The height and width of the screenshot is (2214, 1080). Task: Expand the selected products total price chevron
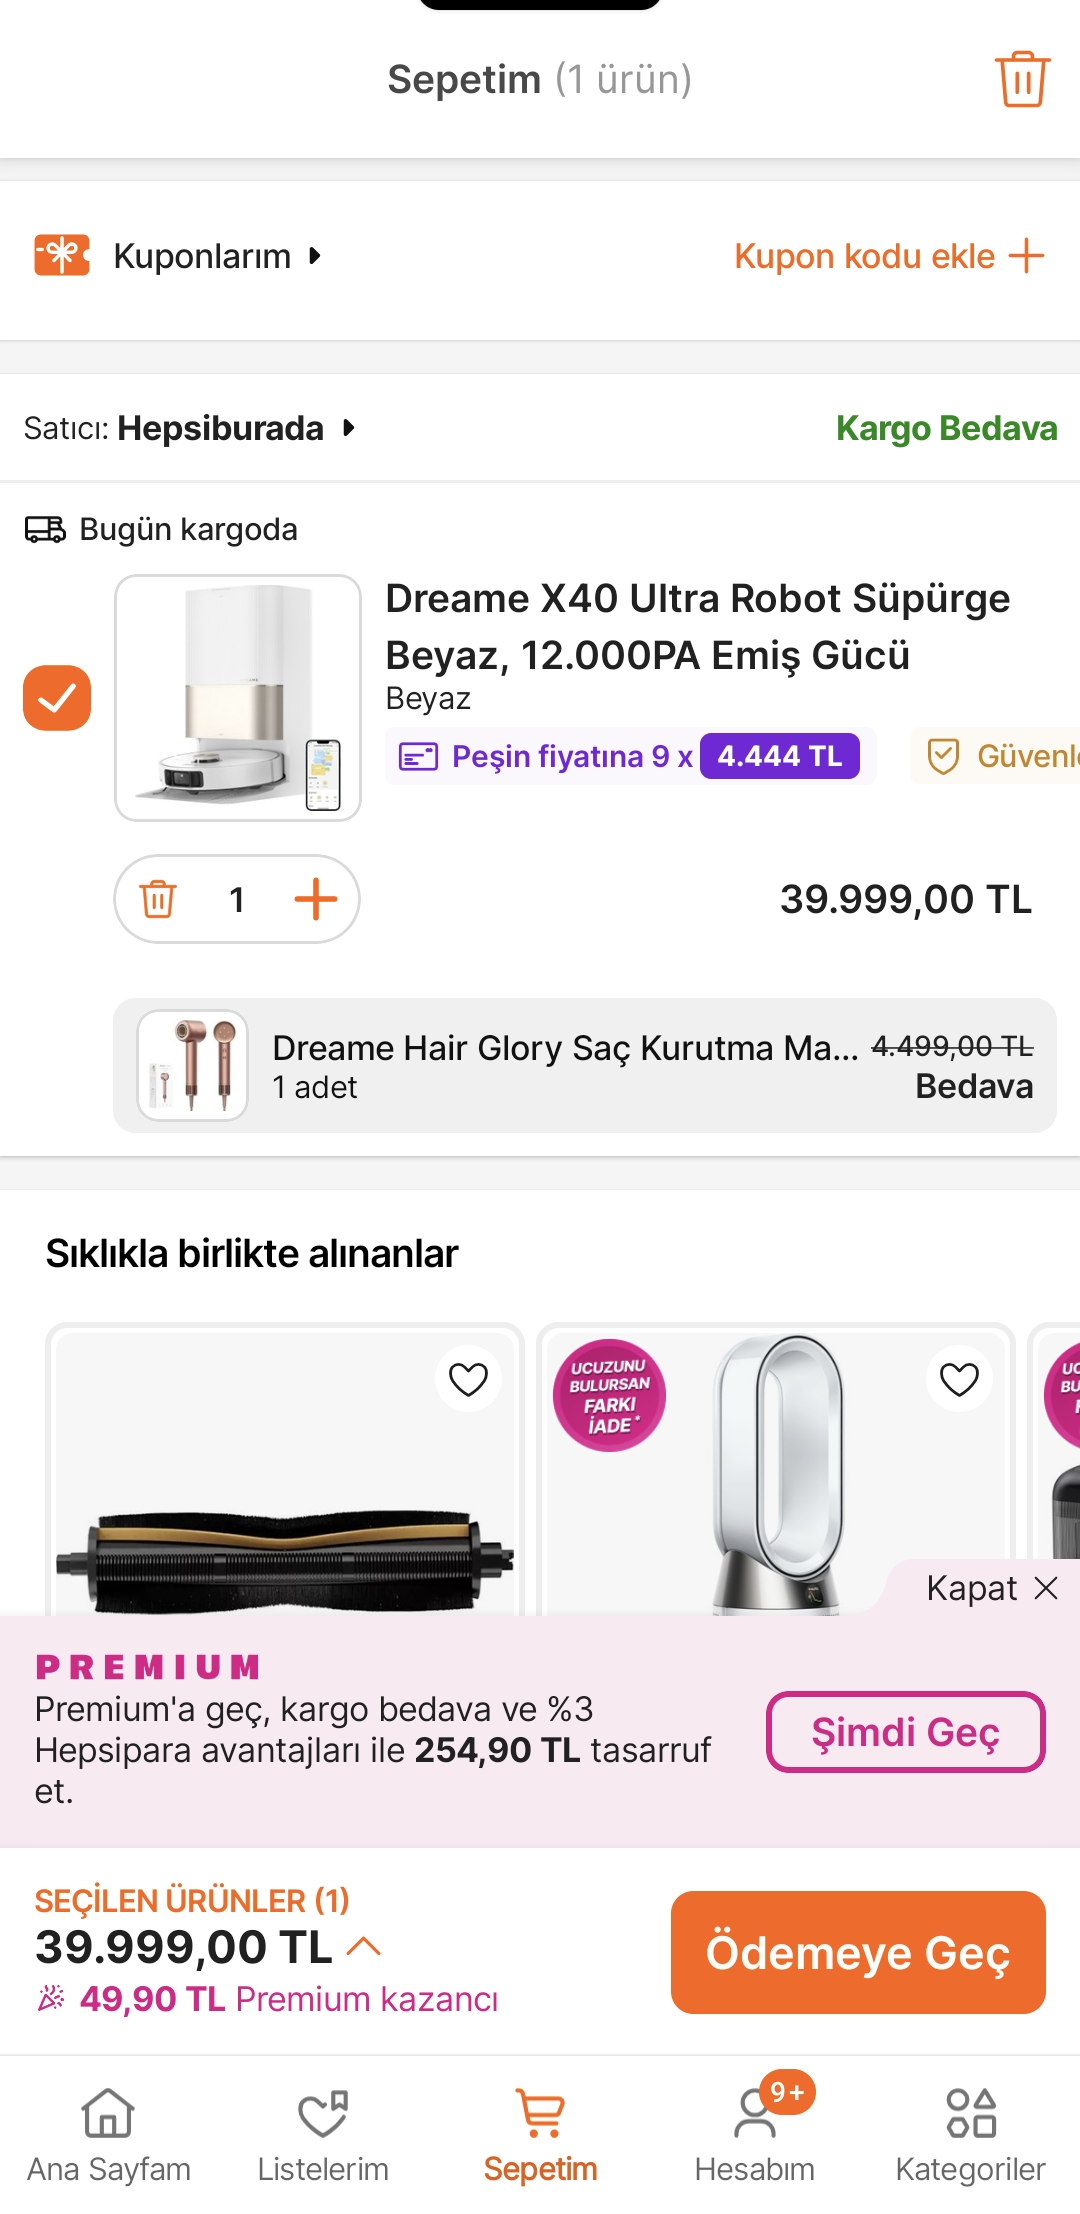[364, 1946]
